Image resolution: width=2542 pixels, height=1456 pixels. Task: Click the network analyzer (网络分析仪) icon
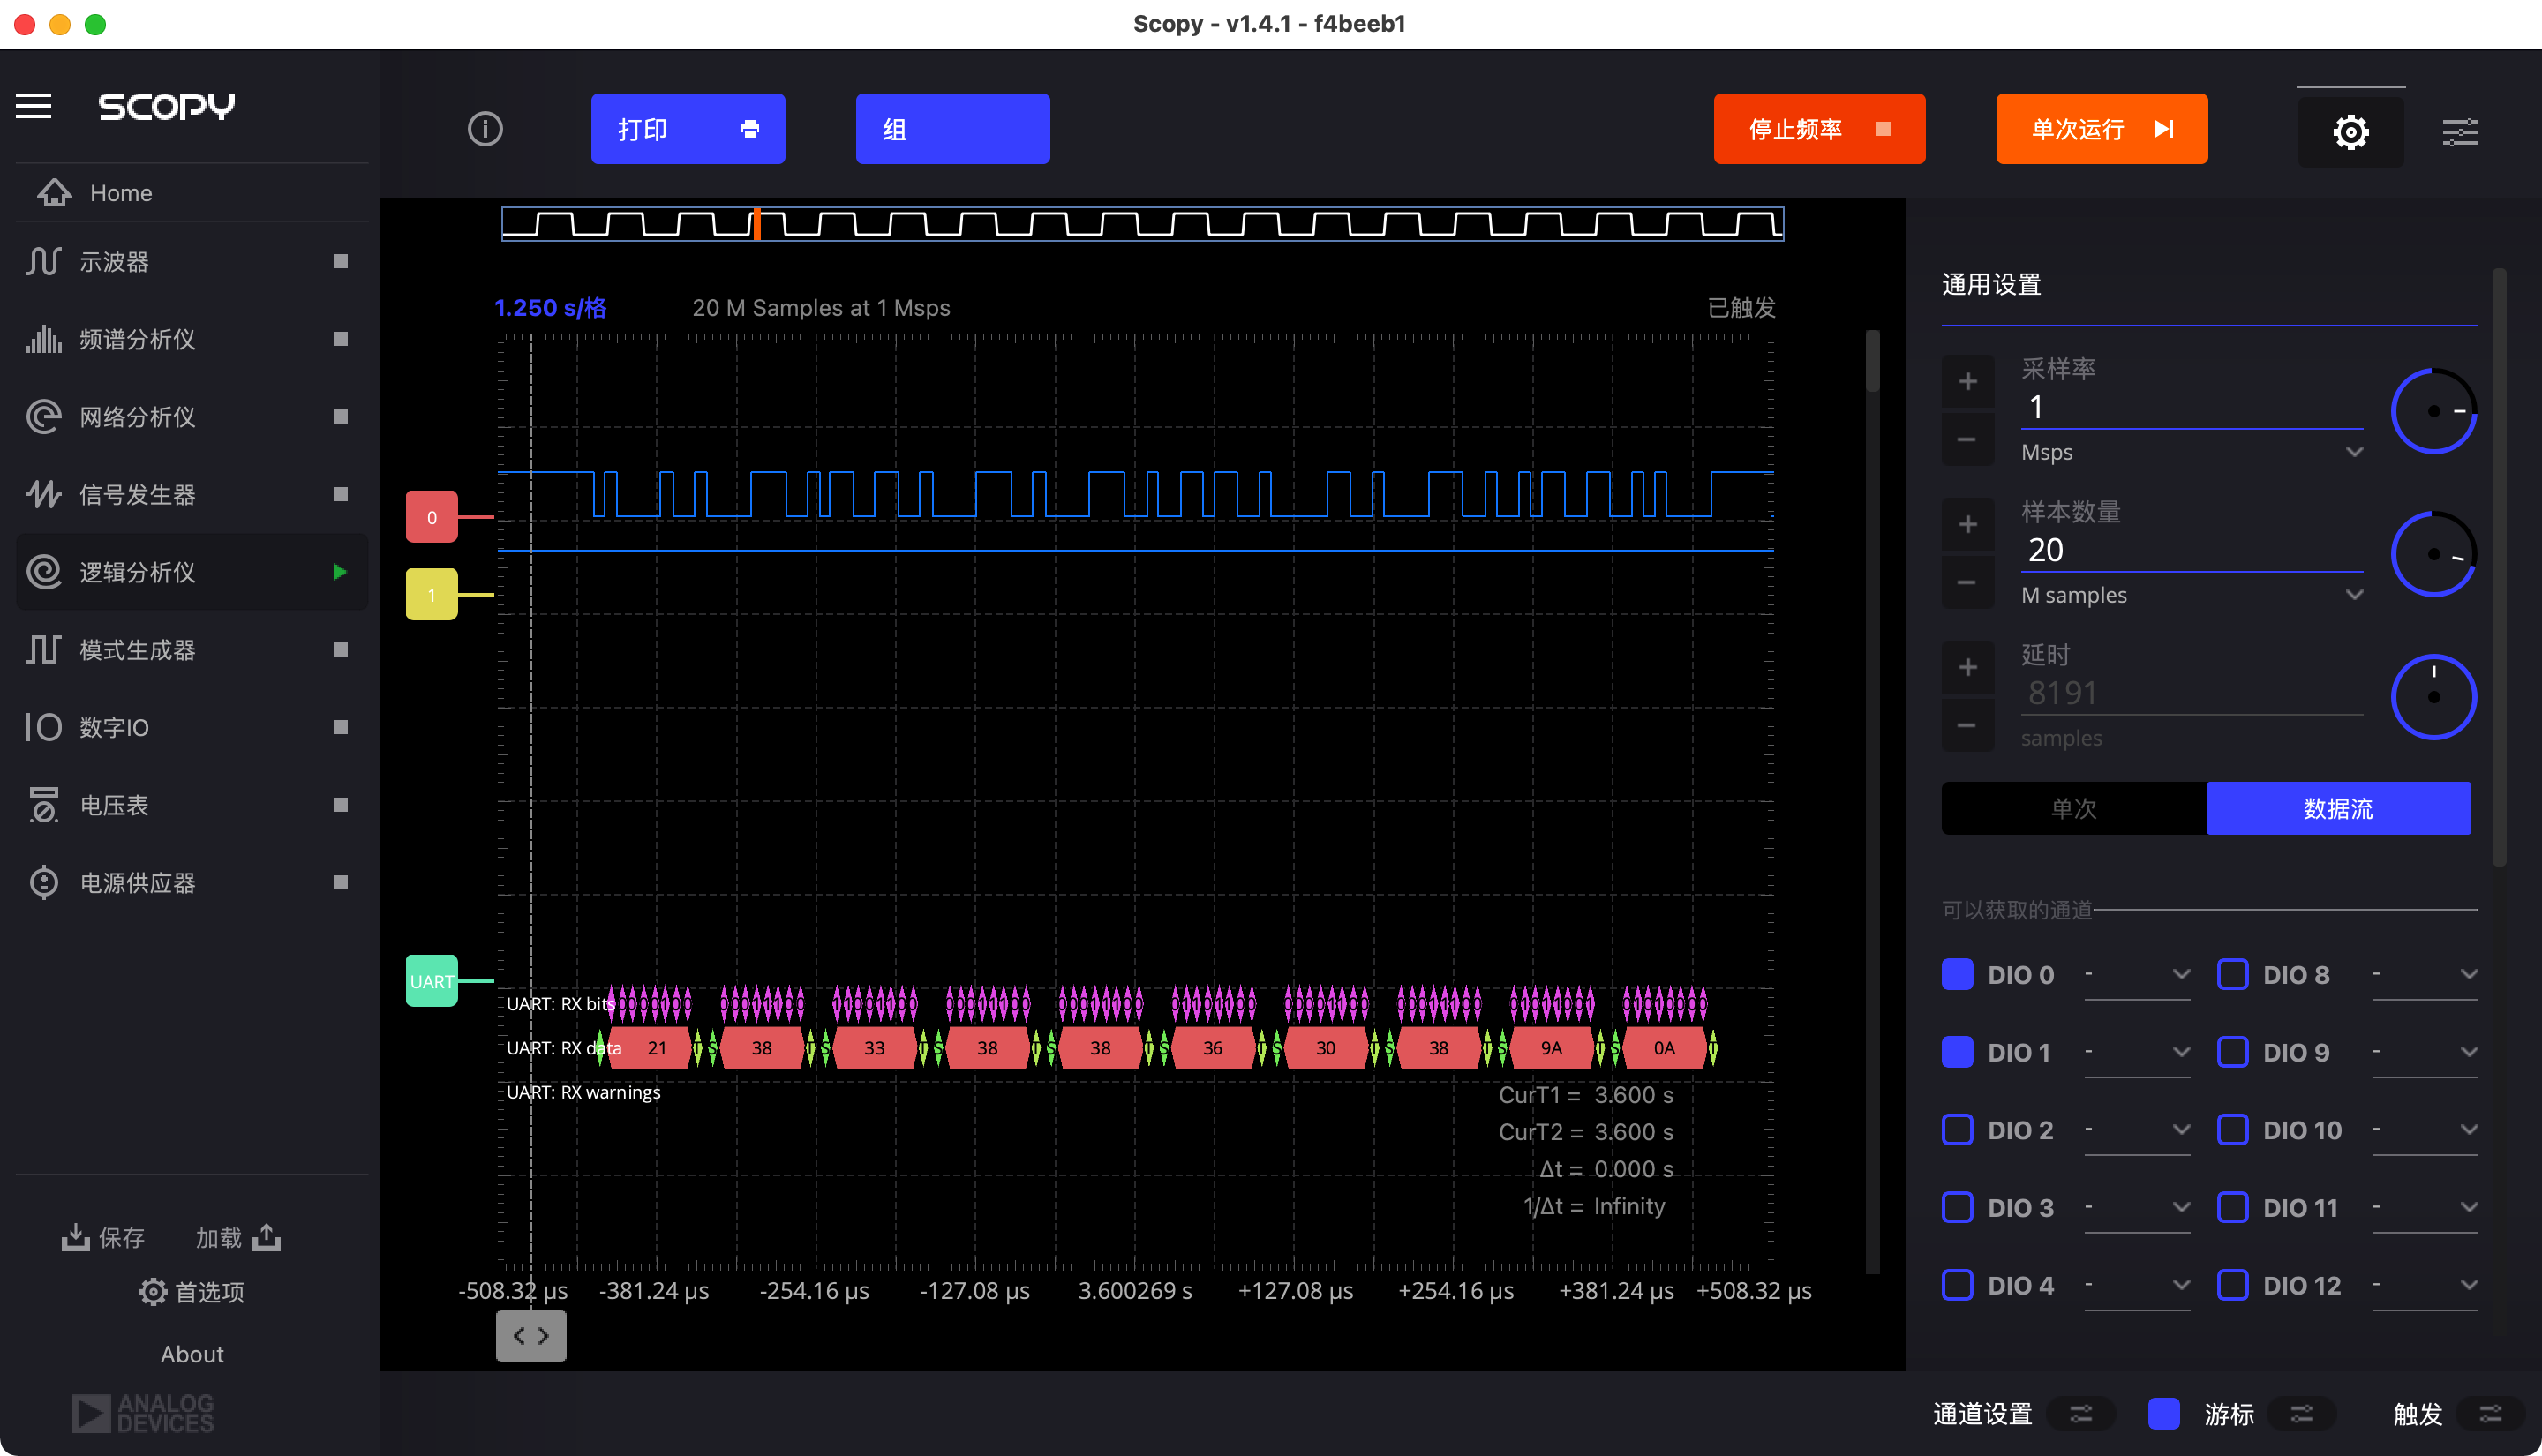point(44,416)
